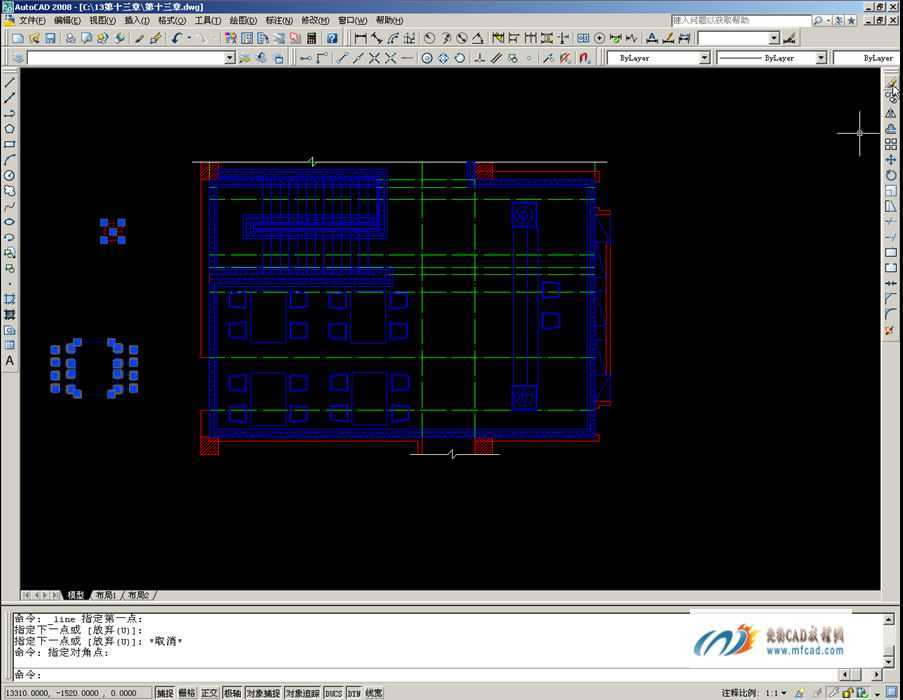The width and height of the screenshot is (903, 700).
Task: Open the ByLayer linetype dropdown
Action: (821, 58)
